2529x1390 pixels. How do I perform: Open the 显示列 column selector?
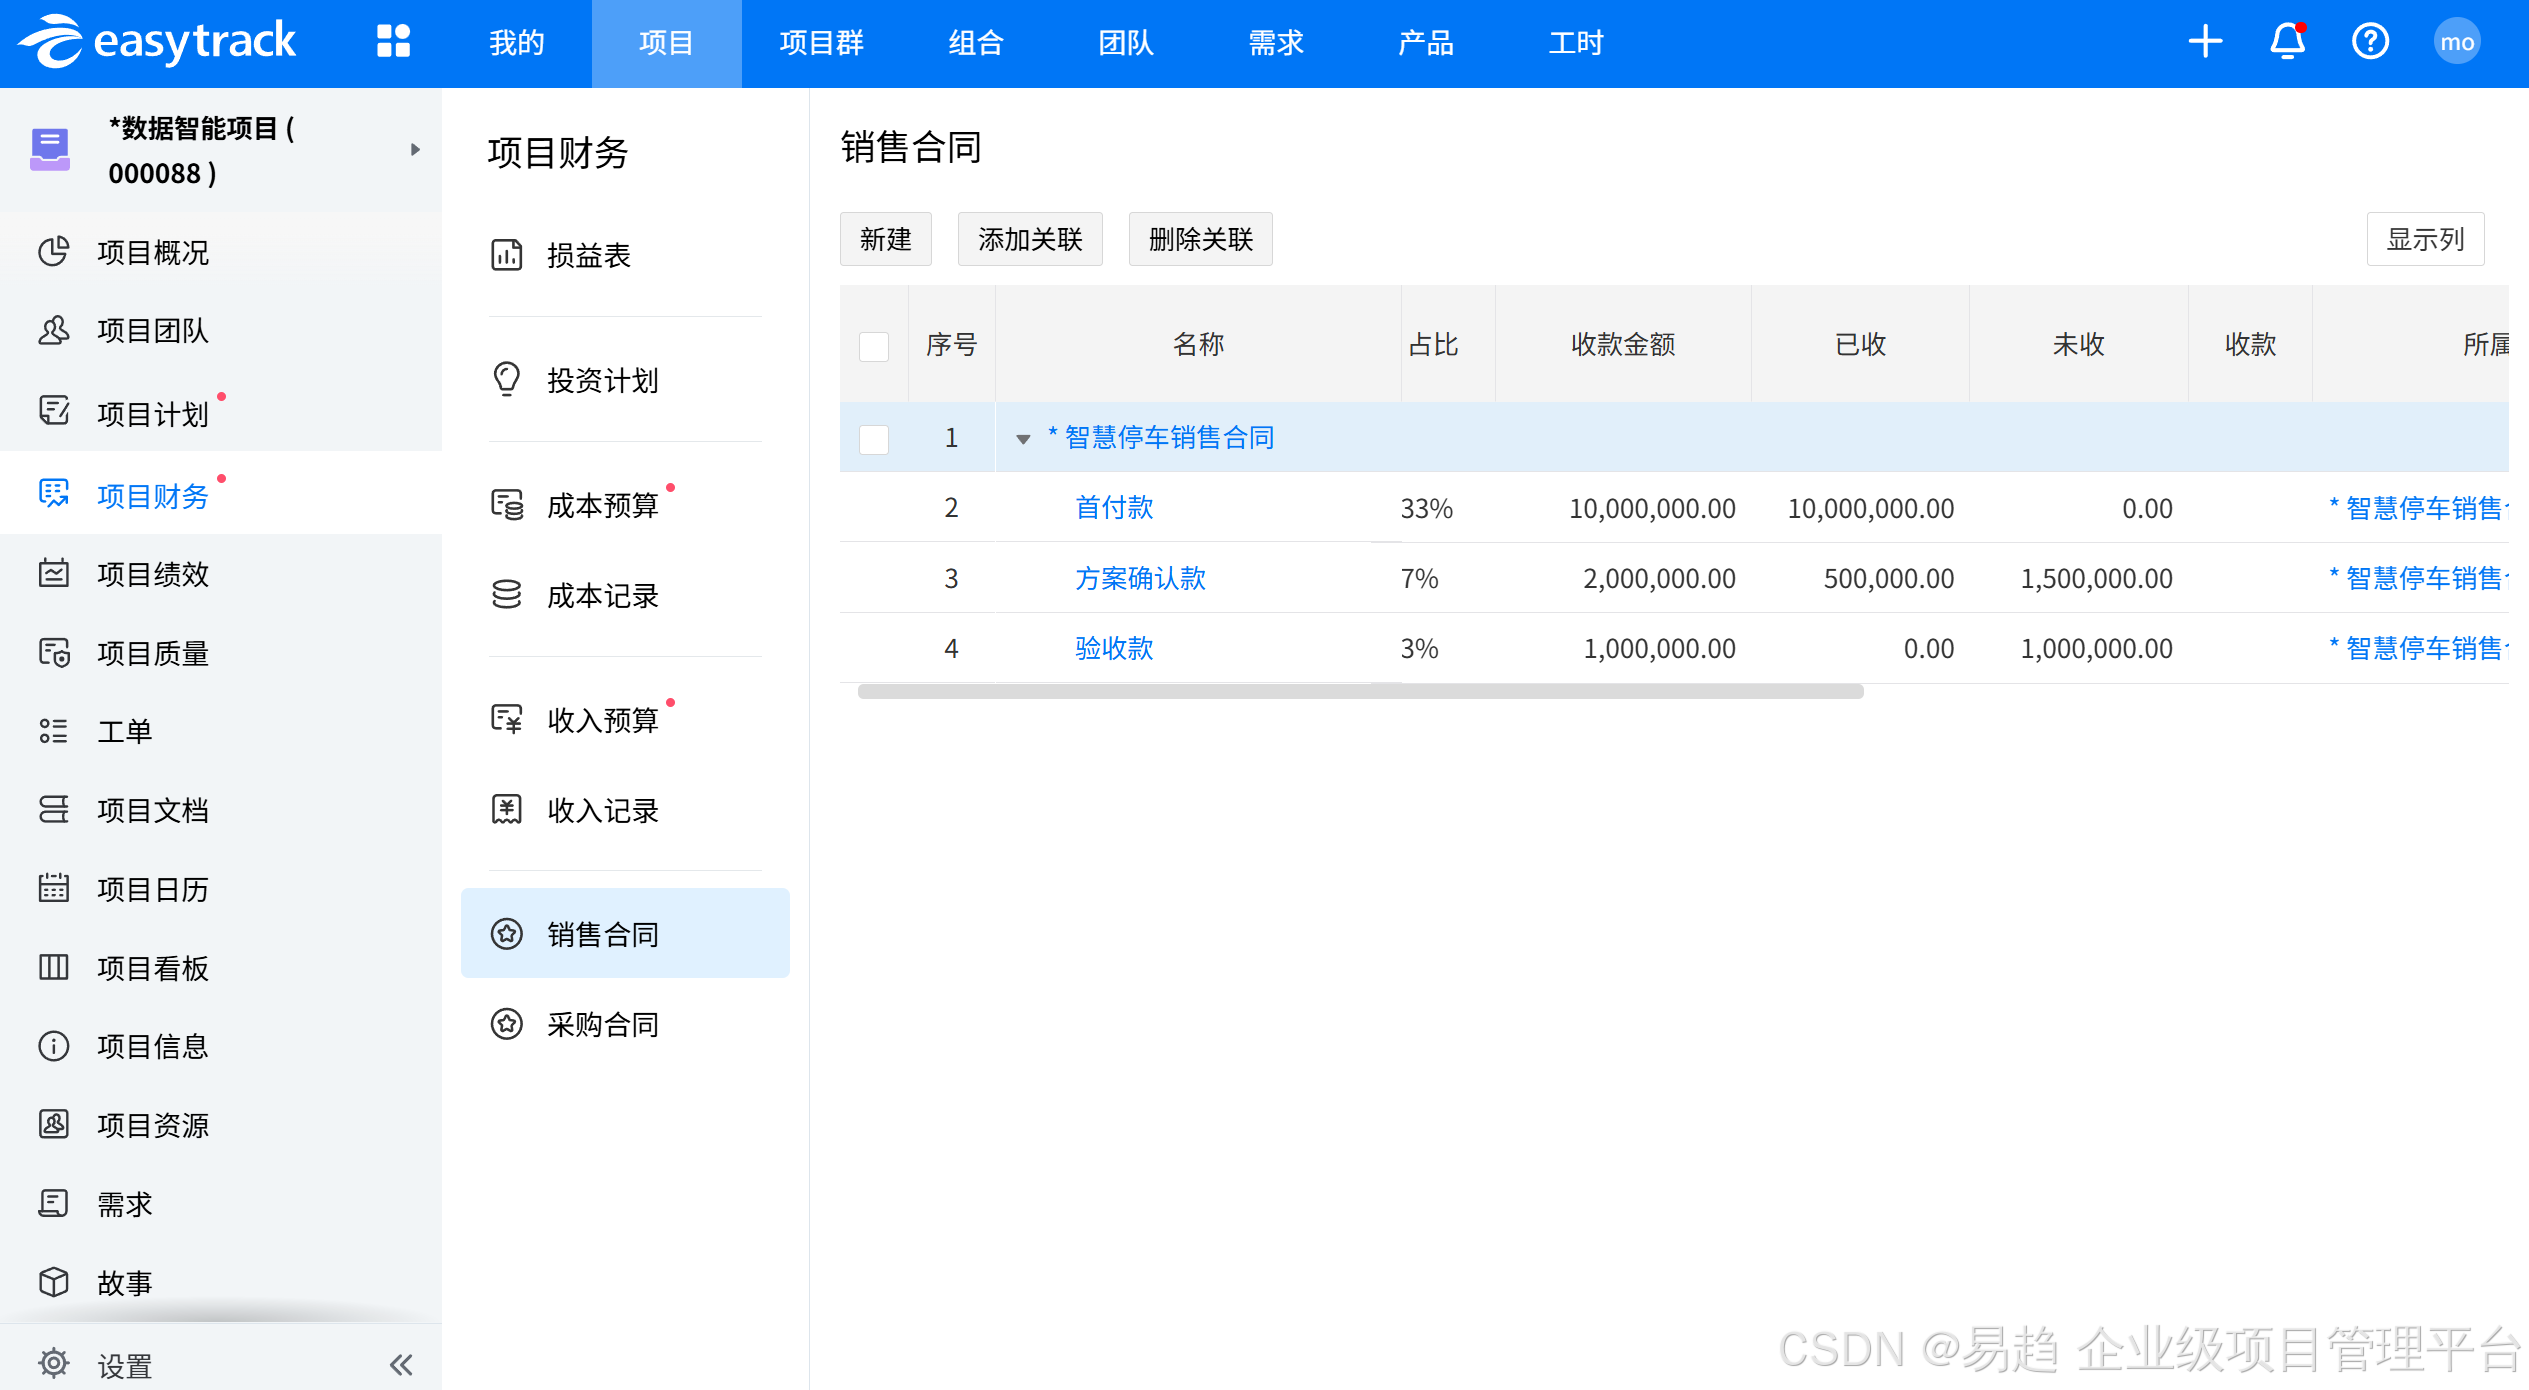2424,239
